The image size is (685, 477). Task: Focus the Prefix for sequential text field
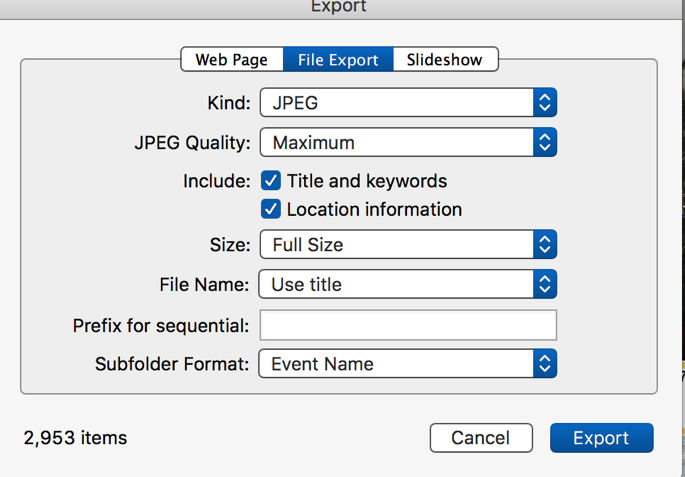[x=408, y=325]
